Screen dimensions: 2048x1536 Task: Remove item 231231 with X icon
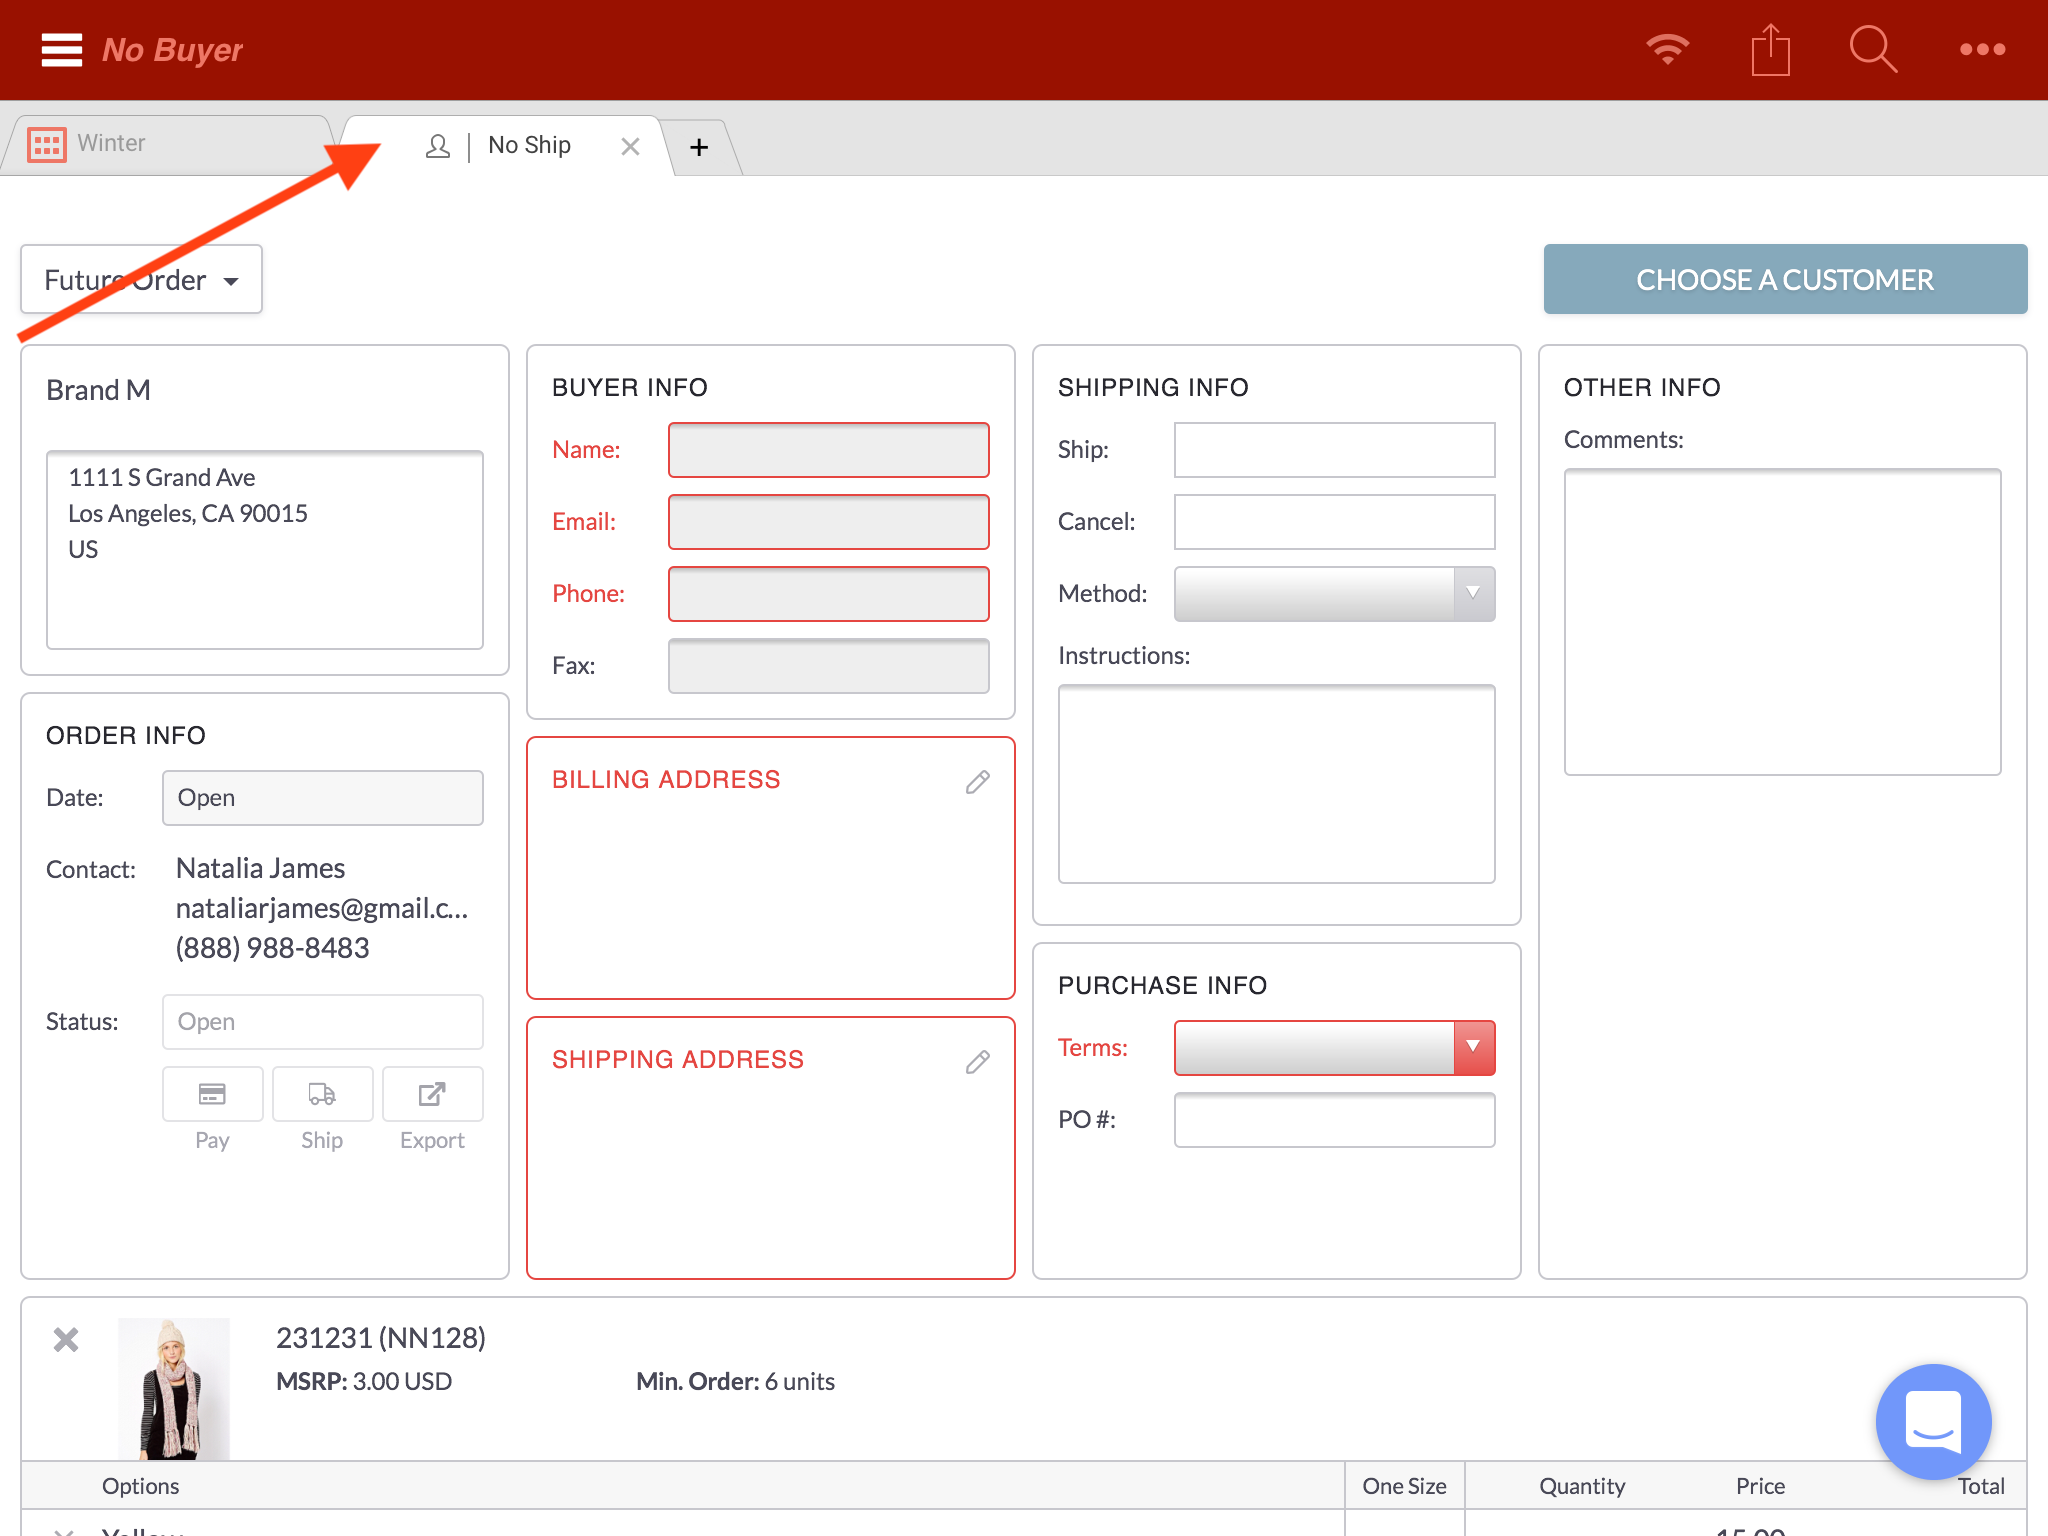tap(66, 1340)
